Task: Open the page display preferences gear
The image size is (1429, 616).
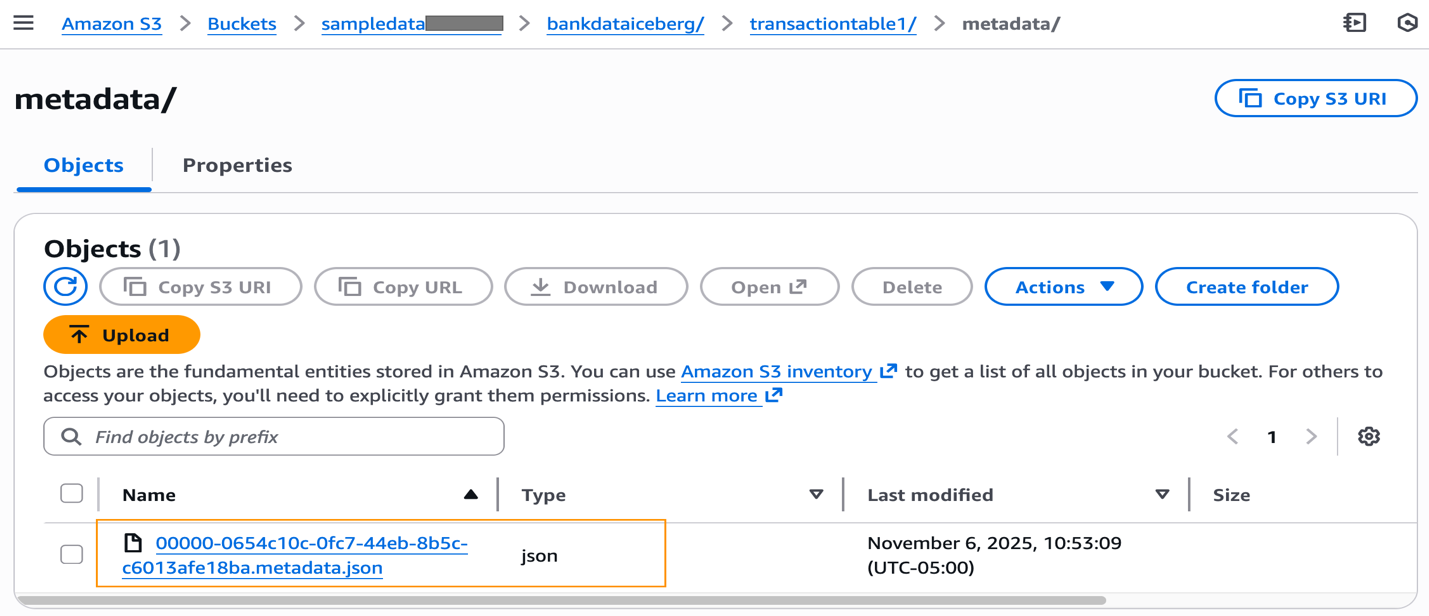Action: point(1369,436)
